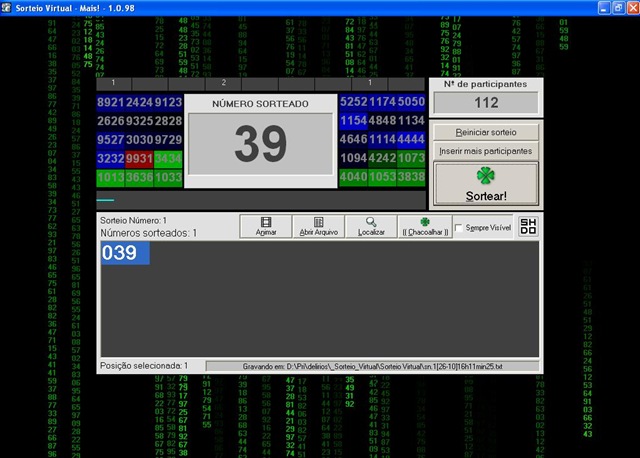Click the application icon in title bar
Image resolution: width=640 pixels, height=458 pixels.
tap(6, 8)
